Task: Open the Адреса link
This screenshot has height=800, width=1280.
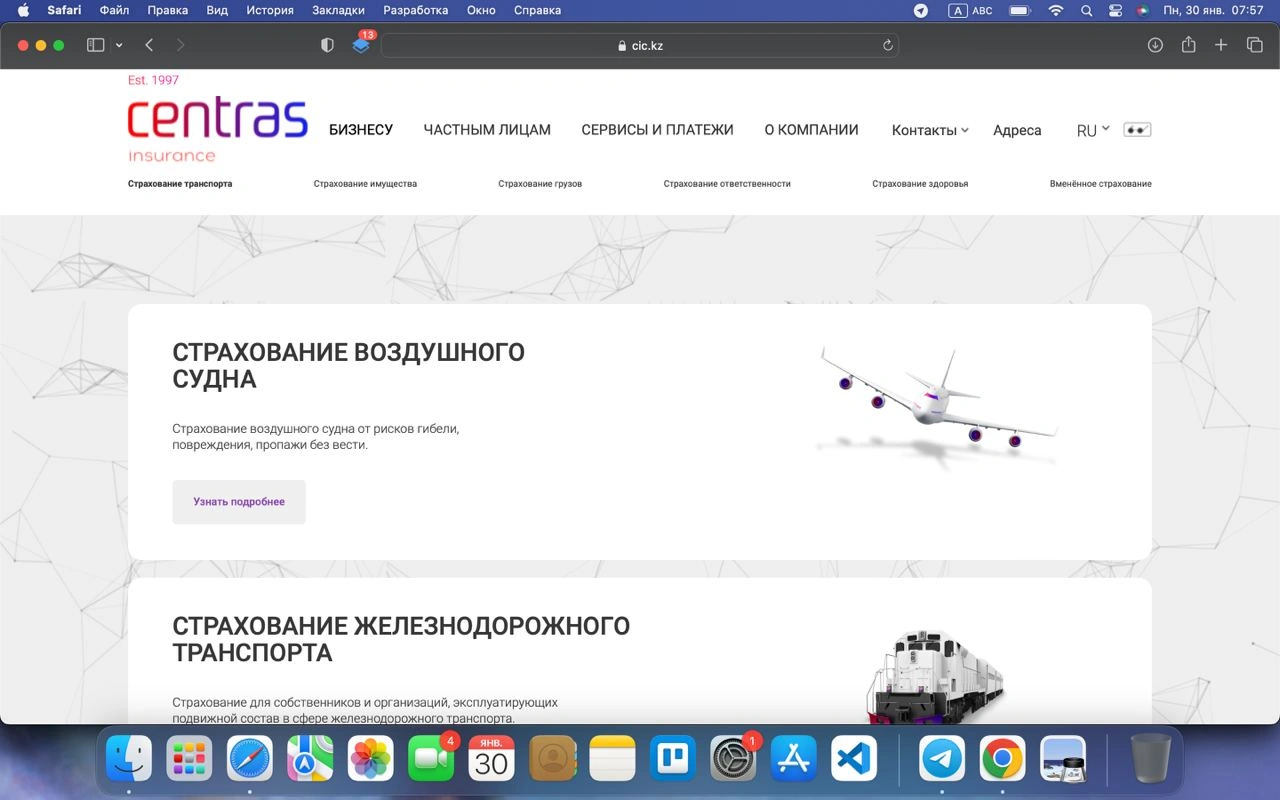Action: point(1017,130)
